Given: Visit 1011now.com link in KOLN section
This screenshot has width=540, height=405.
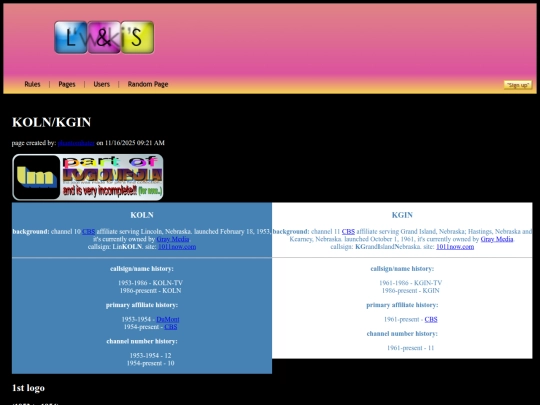Looking at the screenshot, I should [177, 247].
